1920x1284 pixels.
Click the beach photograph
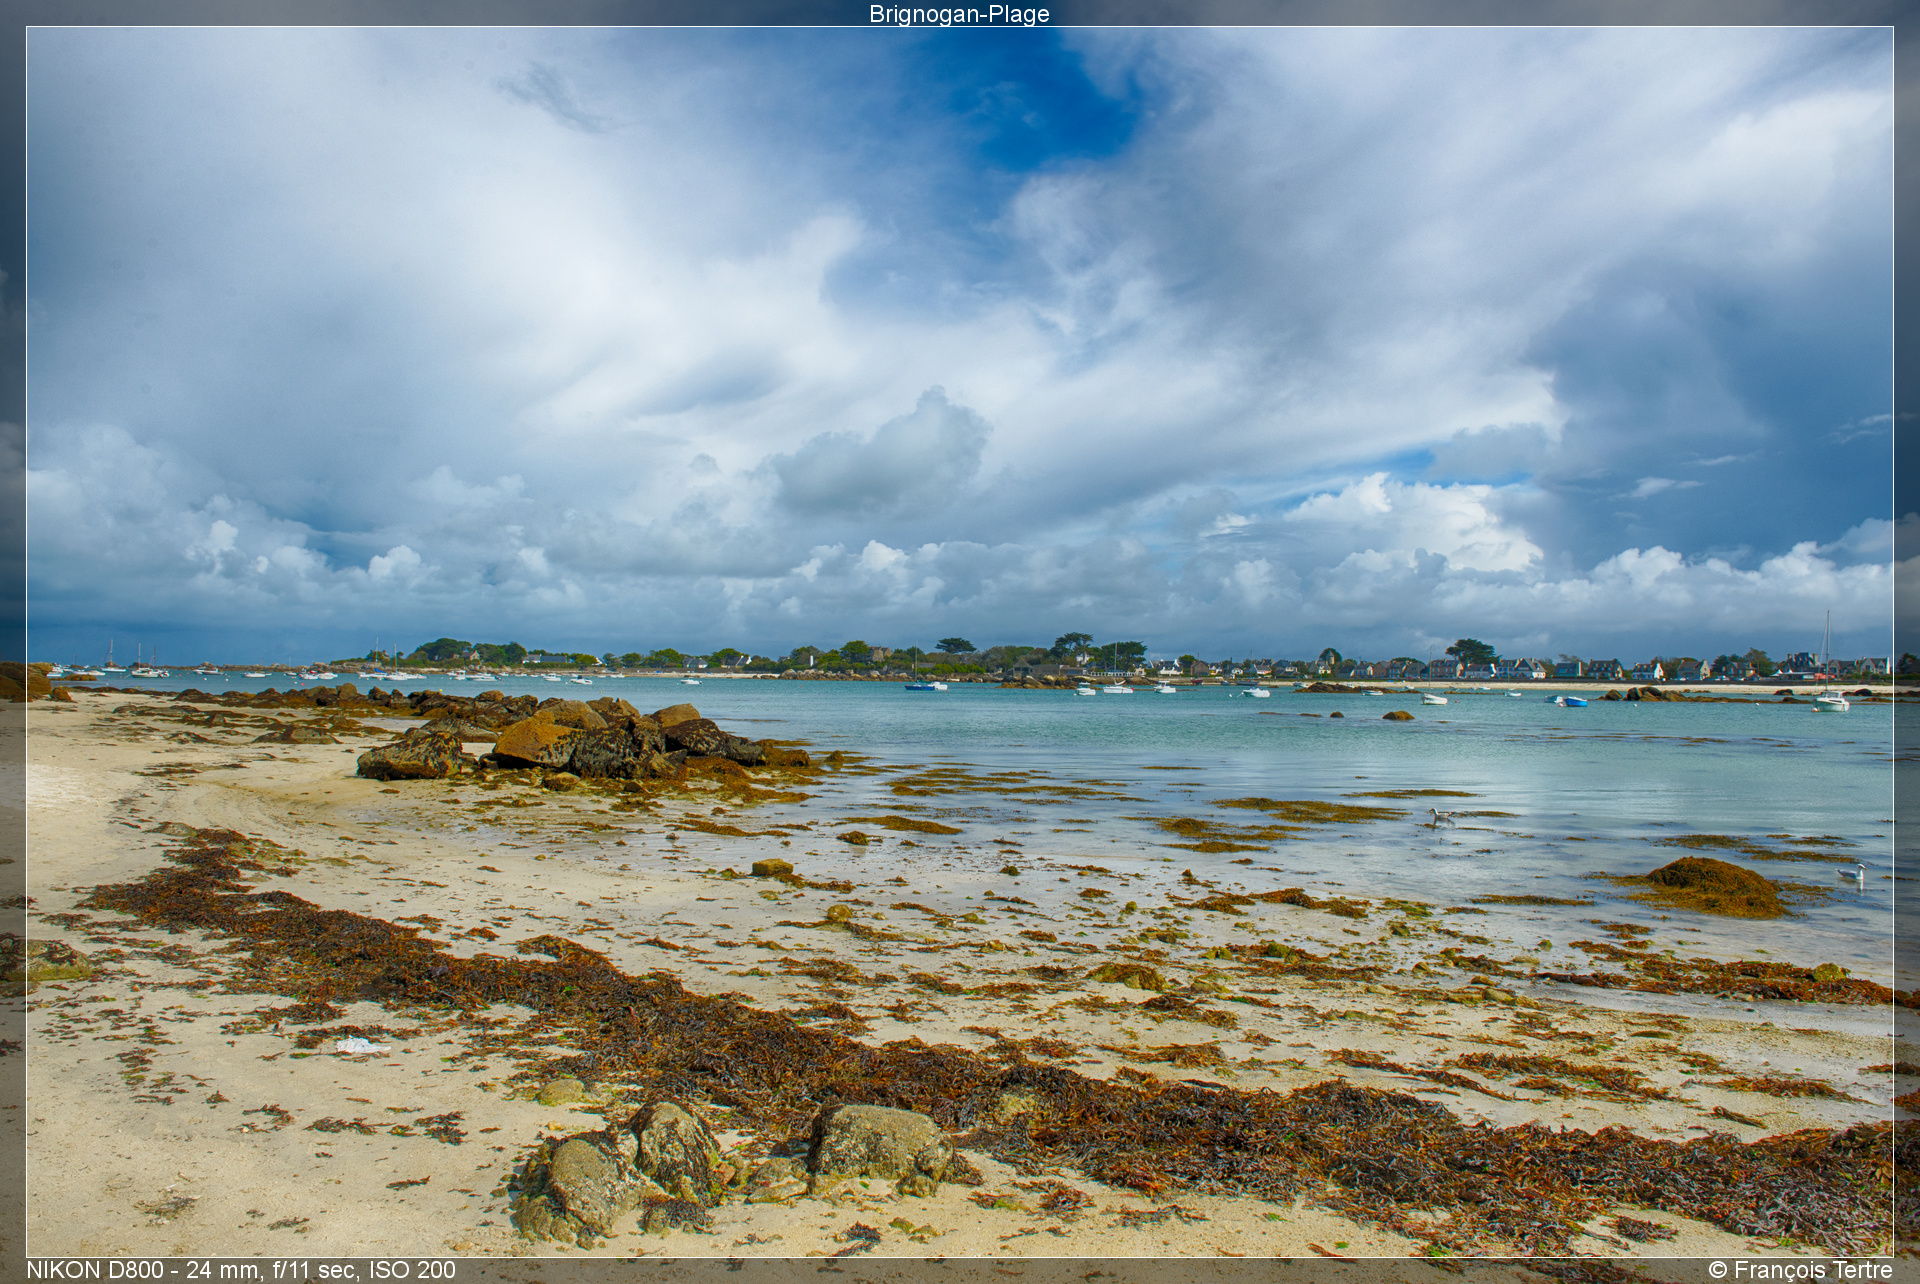(960, 642)
